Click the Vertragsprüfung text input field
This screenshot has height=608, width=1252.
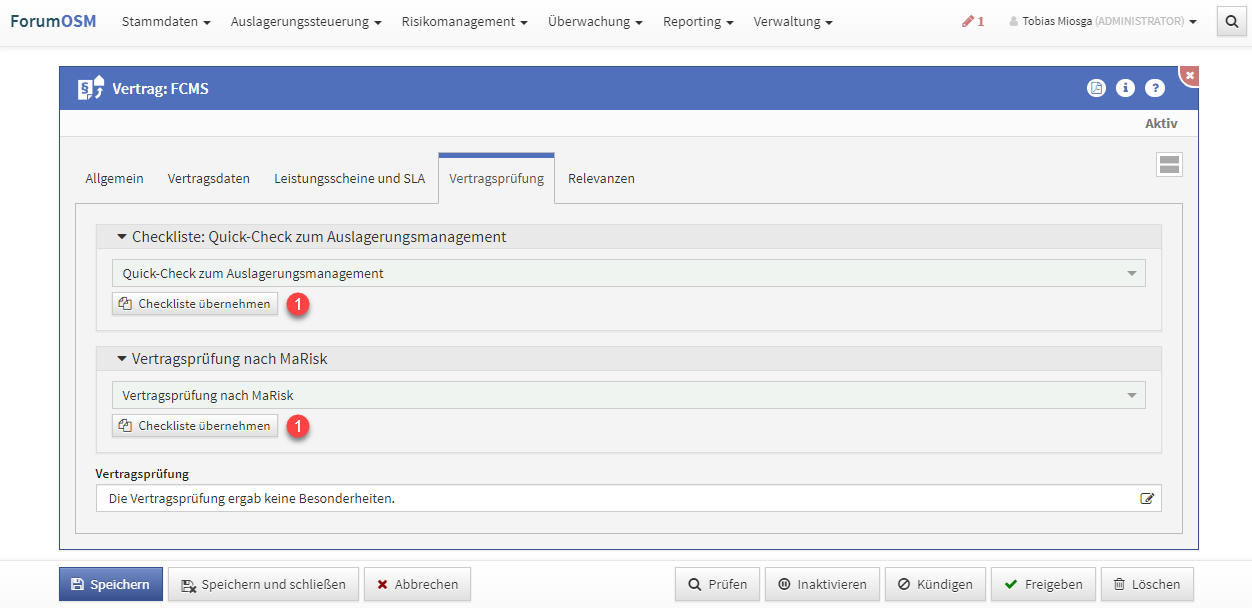point(615,498)
